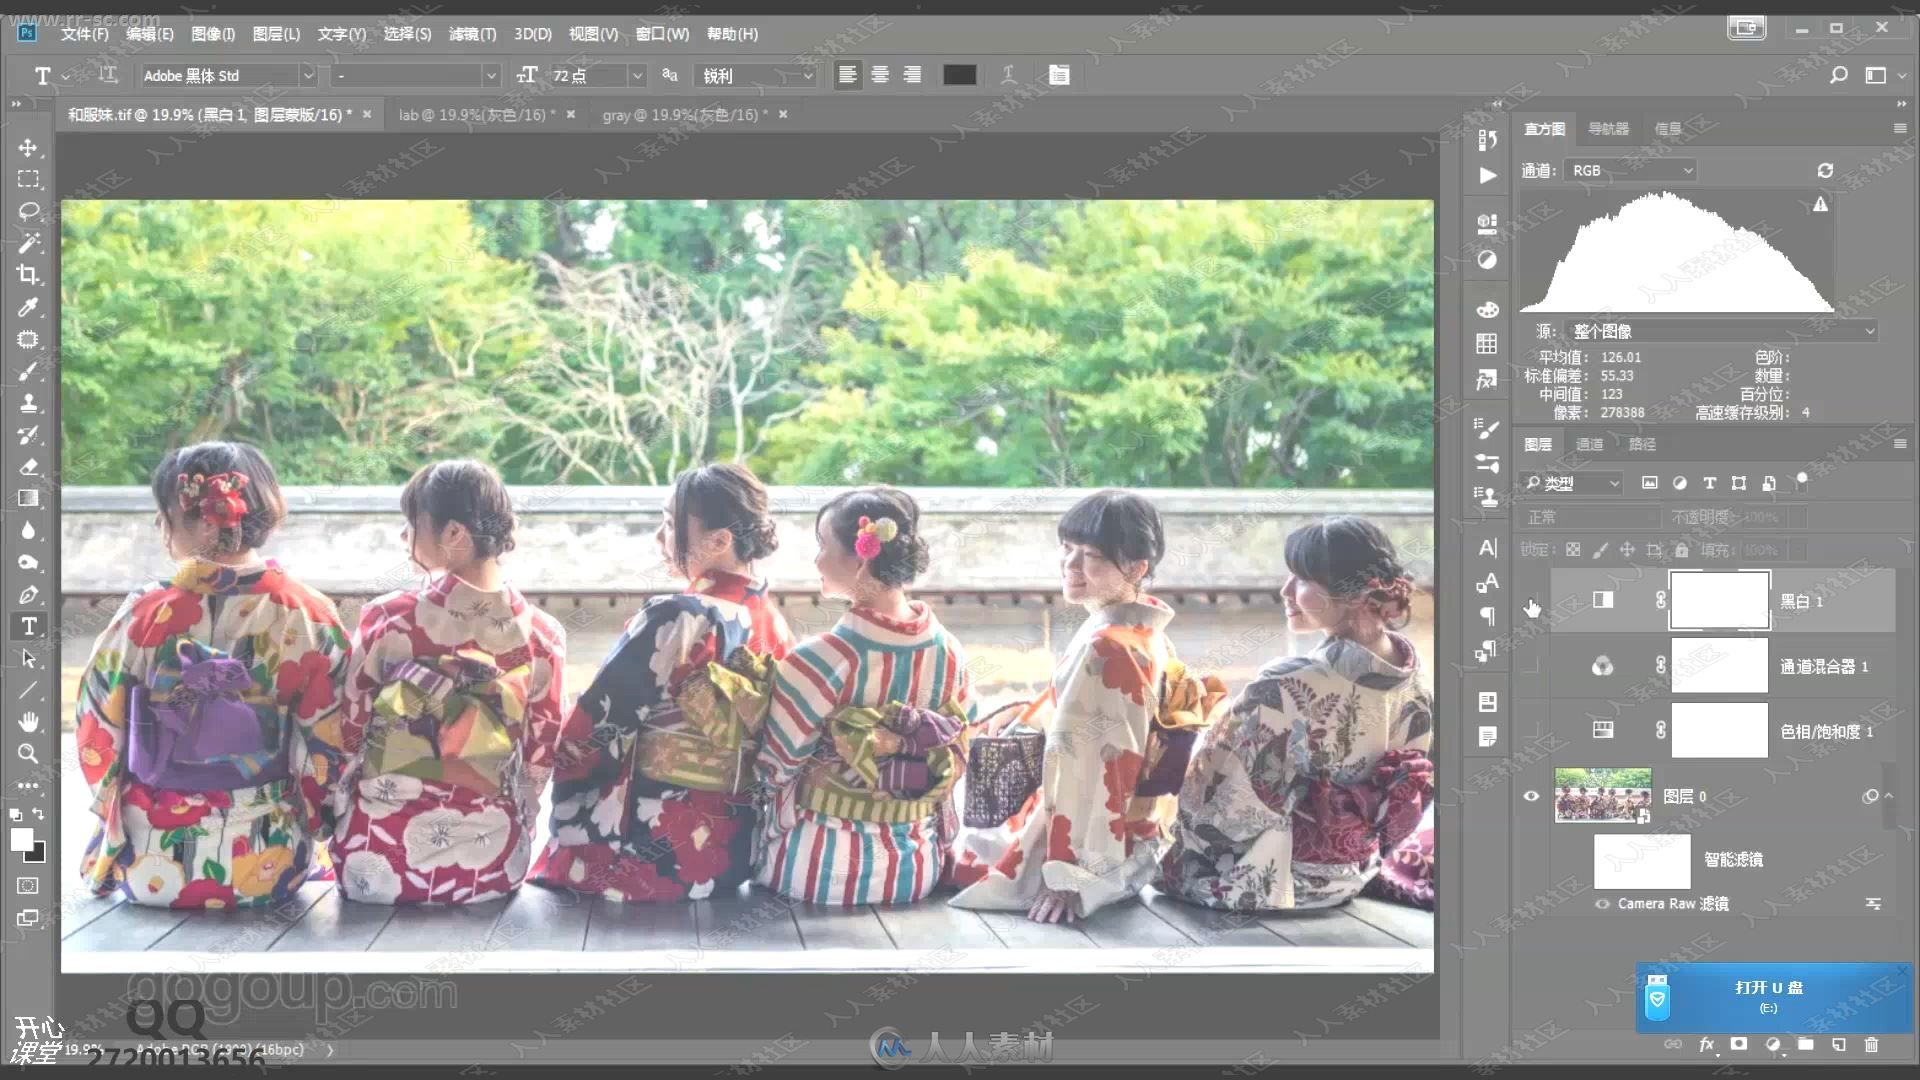1920x1080 pixels.
Task: Click text color swatch in options bar
Action: 959,75
